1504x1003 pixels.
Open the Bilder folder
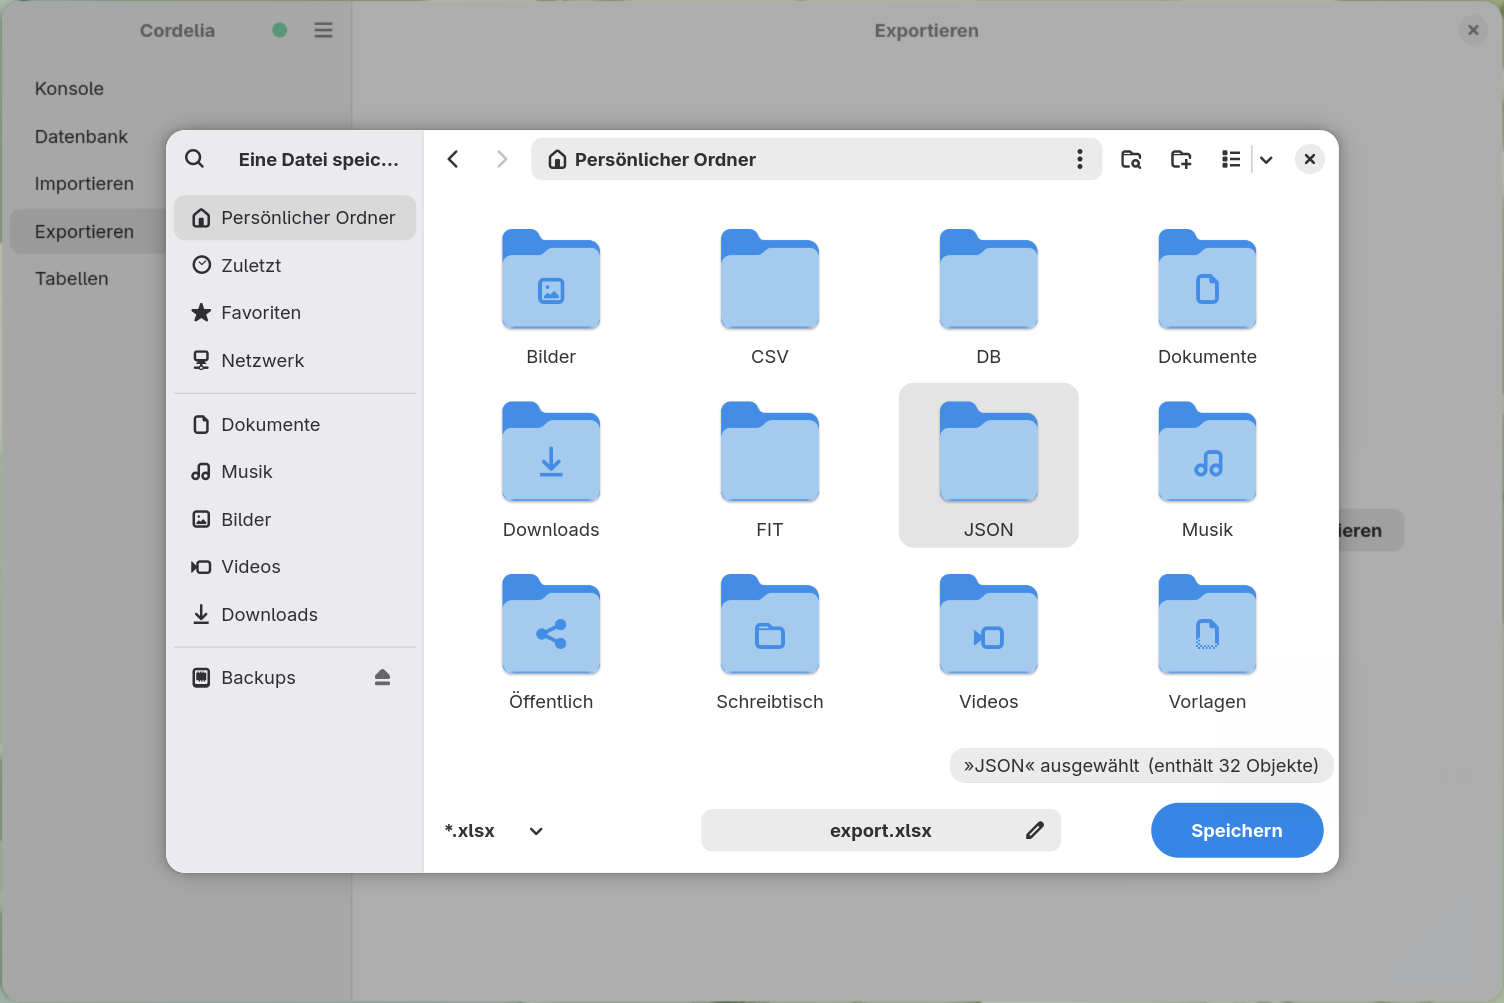[551, 297]
